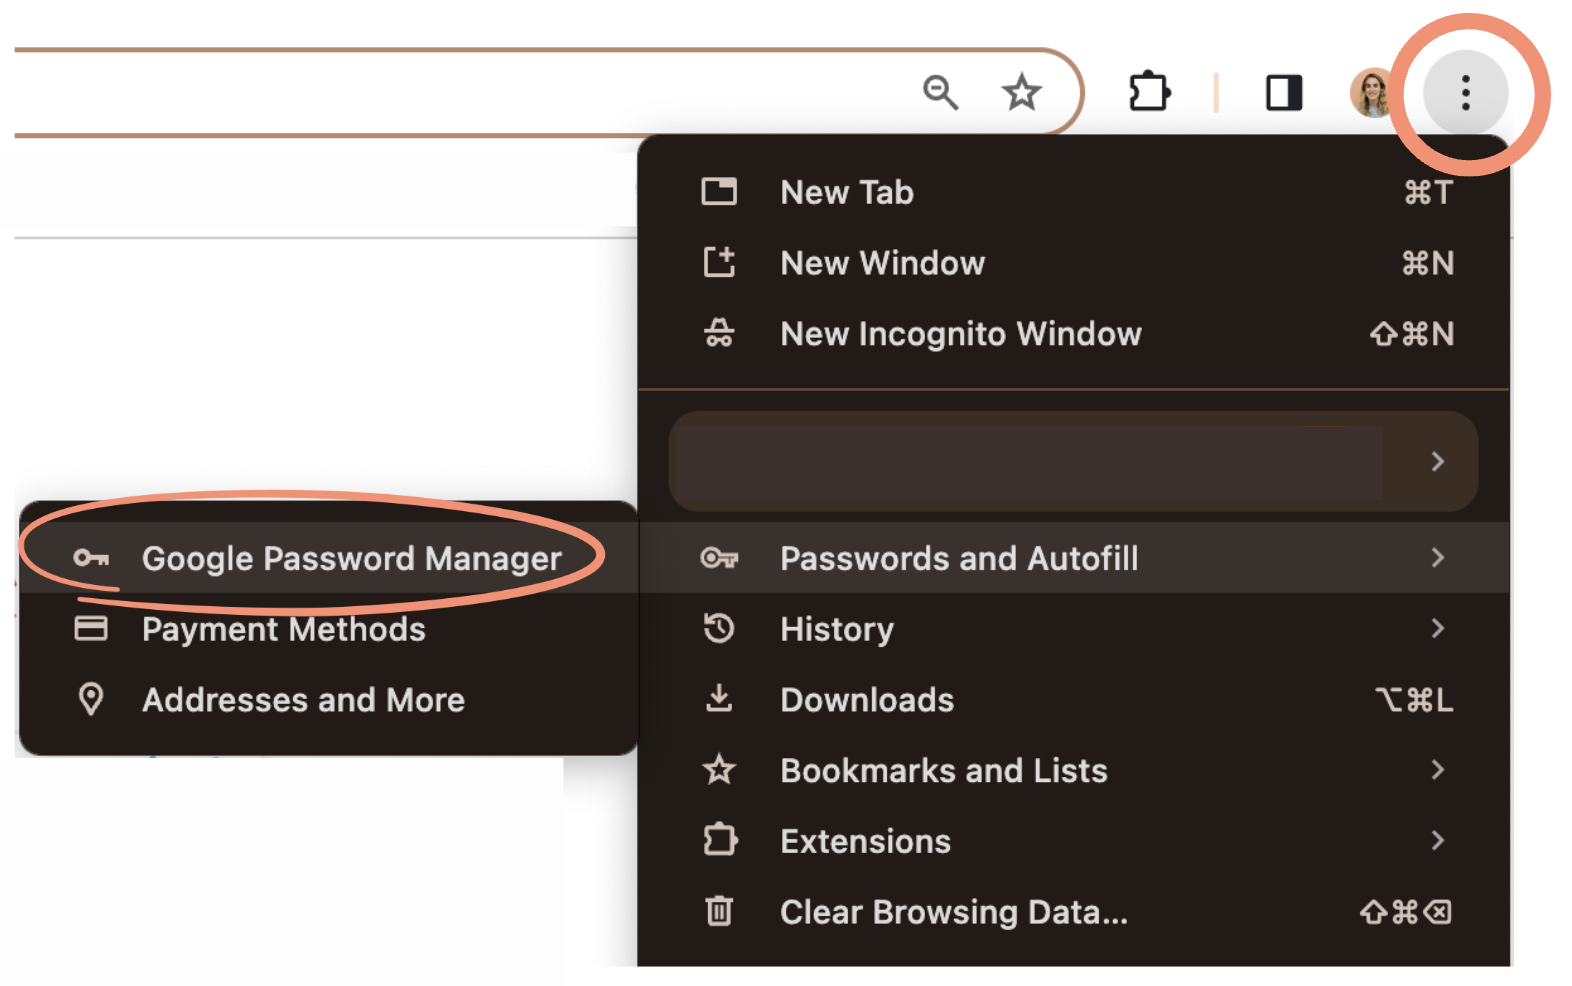Viewport: 1572px width, 986px height.
Task: Open Addresses and More
Action: pyautogui.click(x=328, y=700)
